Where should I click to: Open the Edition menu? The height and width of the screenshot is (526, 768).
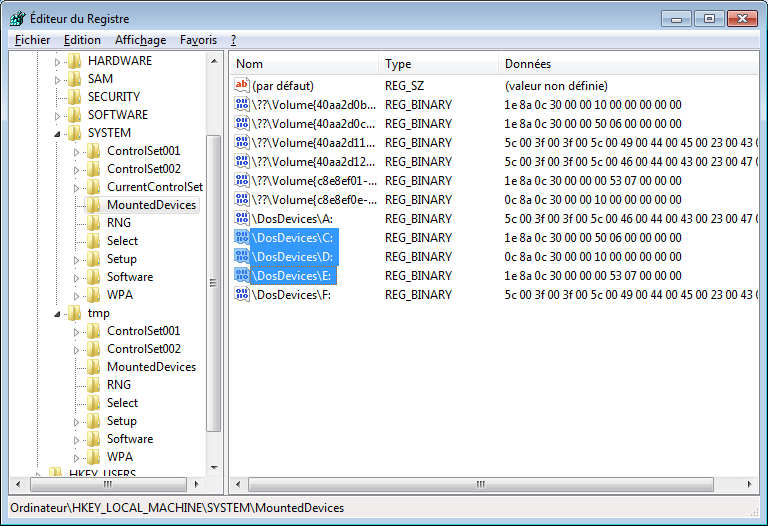82,40
